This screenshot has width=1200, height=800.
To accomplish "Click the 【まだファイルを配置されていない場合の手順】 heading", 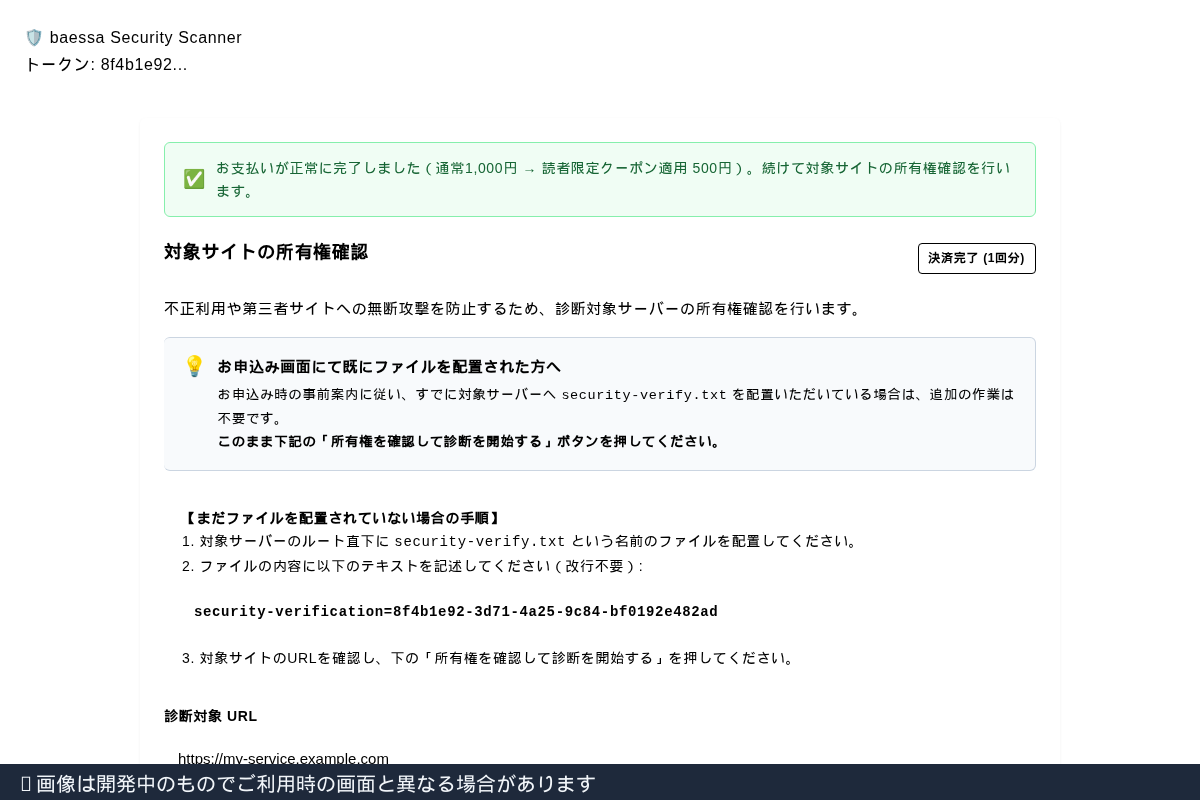I will 342,518.
